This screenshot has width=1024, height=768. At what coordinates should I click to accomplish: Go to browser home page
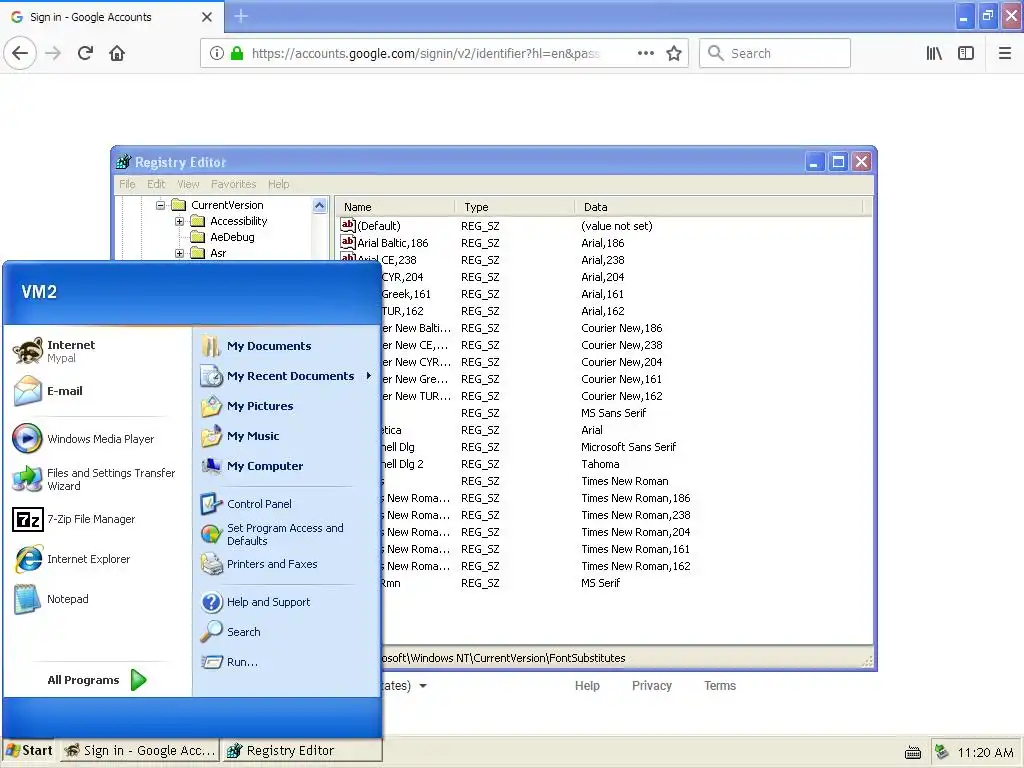click(x=117, y=53)
